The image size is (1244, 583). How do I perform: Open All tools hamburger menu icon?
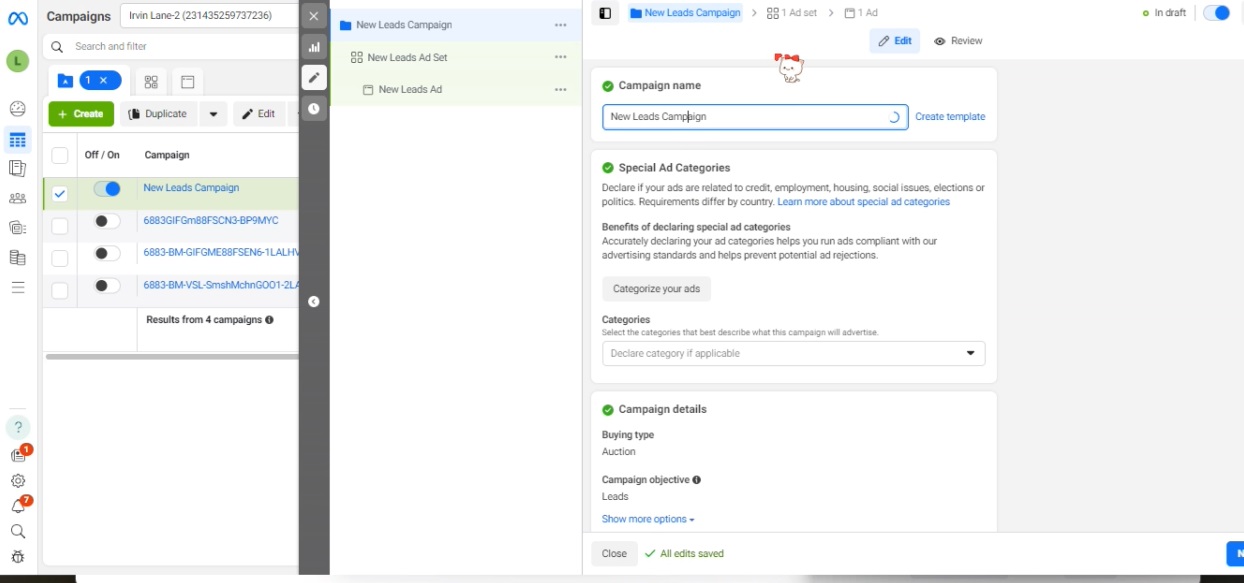(x=17, y=288)
